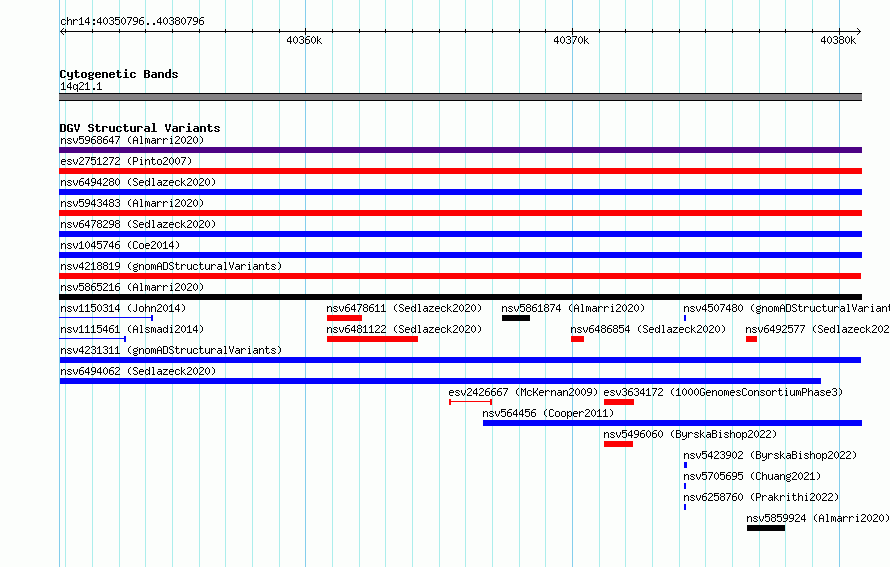Select nsv4507480 gnomAD variant label
890x567 pixels.
pos(786,308)
